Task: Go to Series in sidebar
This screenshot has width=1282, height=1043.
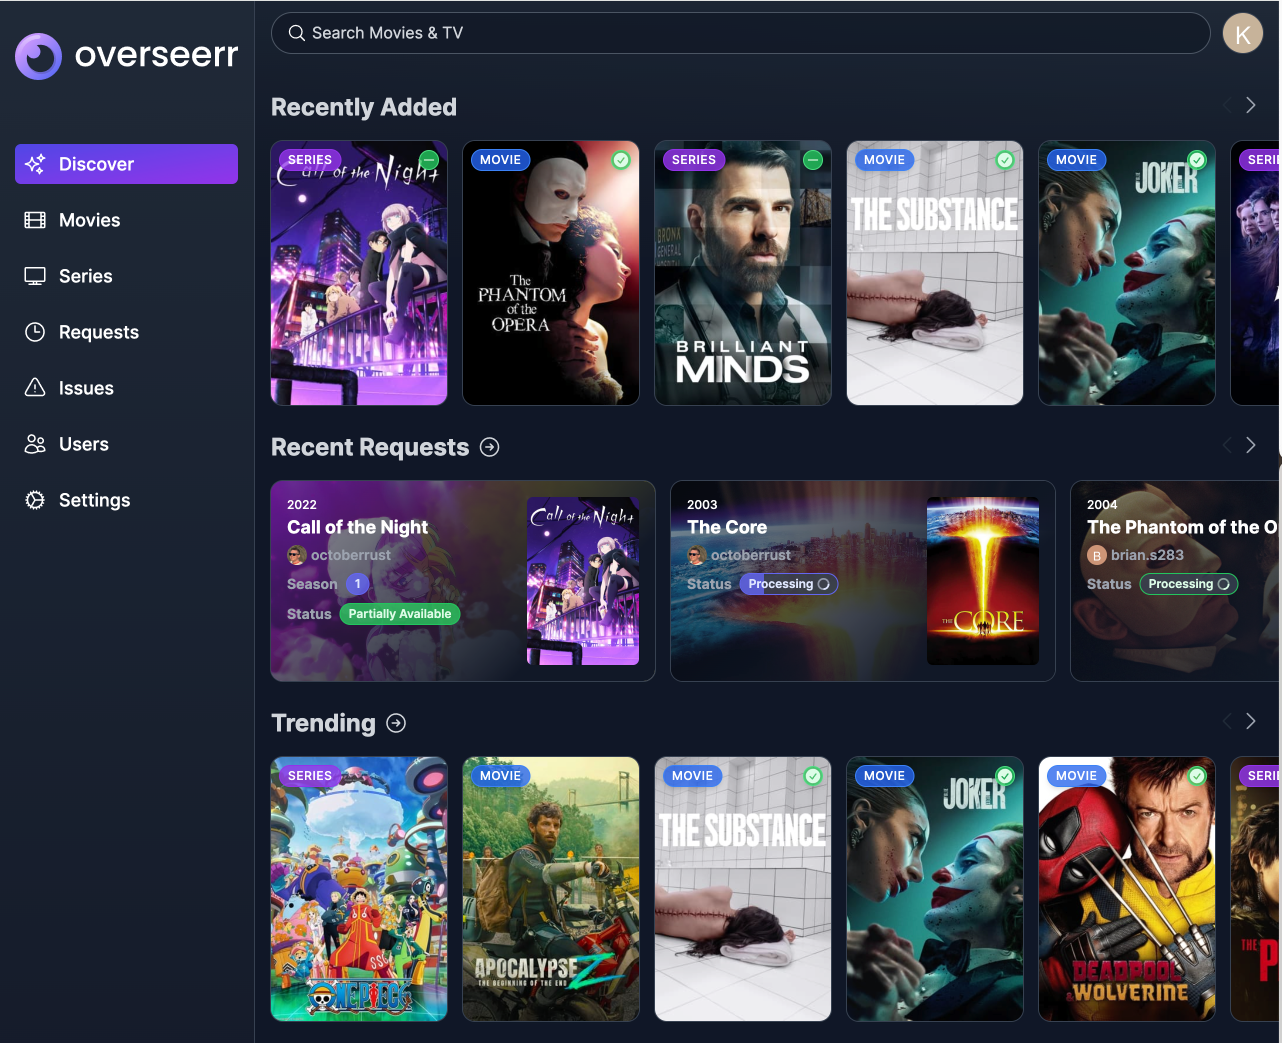Action: 85,276
